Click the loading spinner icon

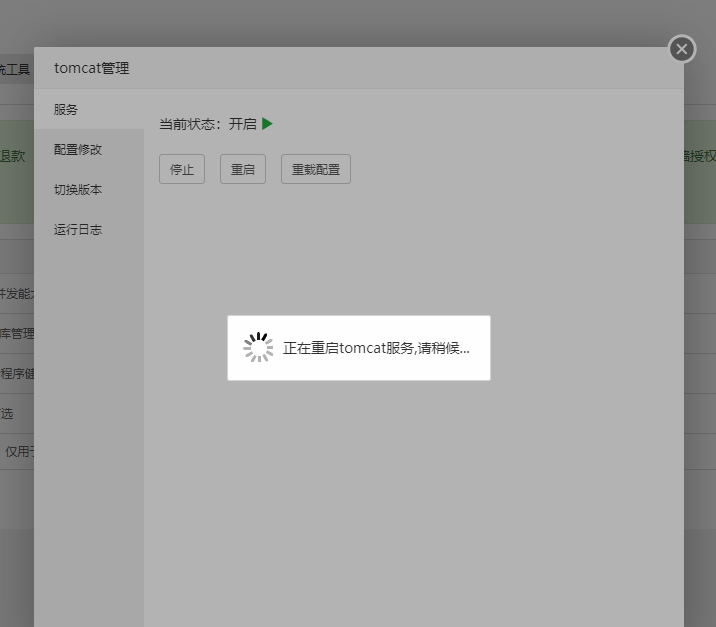(x=258, y=348)
